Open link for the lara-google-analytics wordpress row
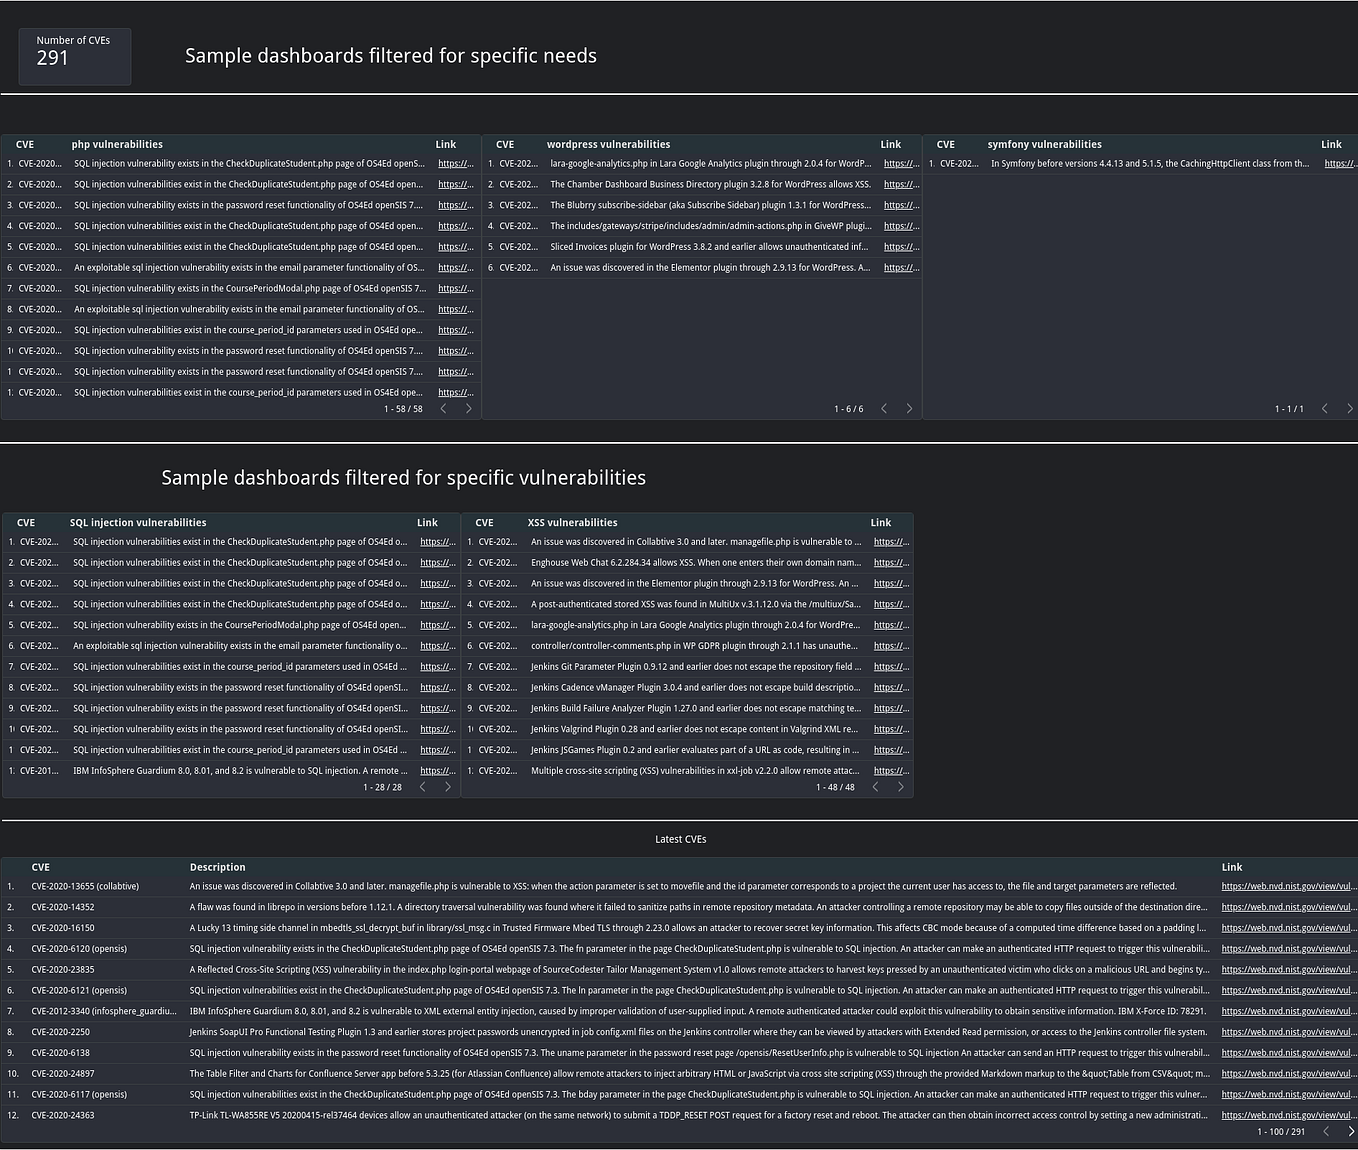The height and width of the screenshot is (1150, 1358). pos(900,163)
